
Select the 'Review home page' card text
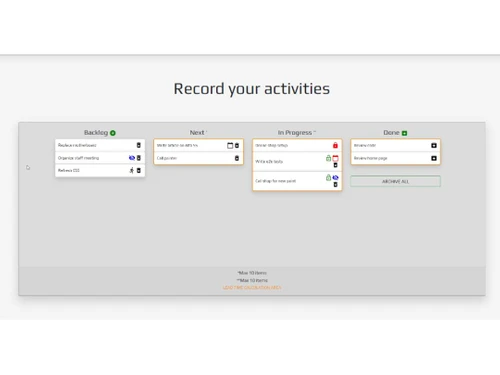point(370,158)
